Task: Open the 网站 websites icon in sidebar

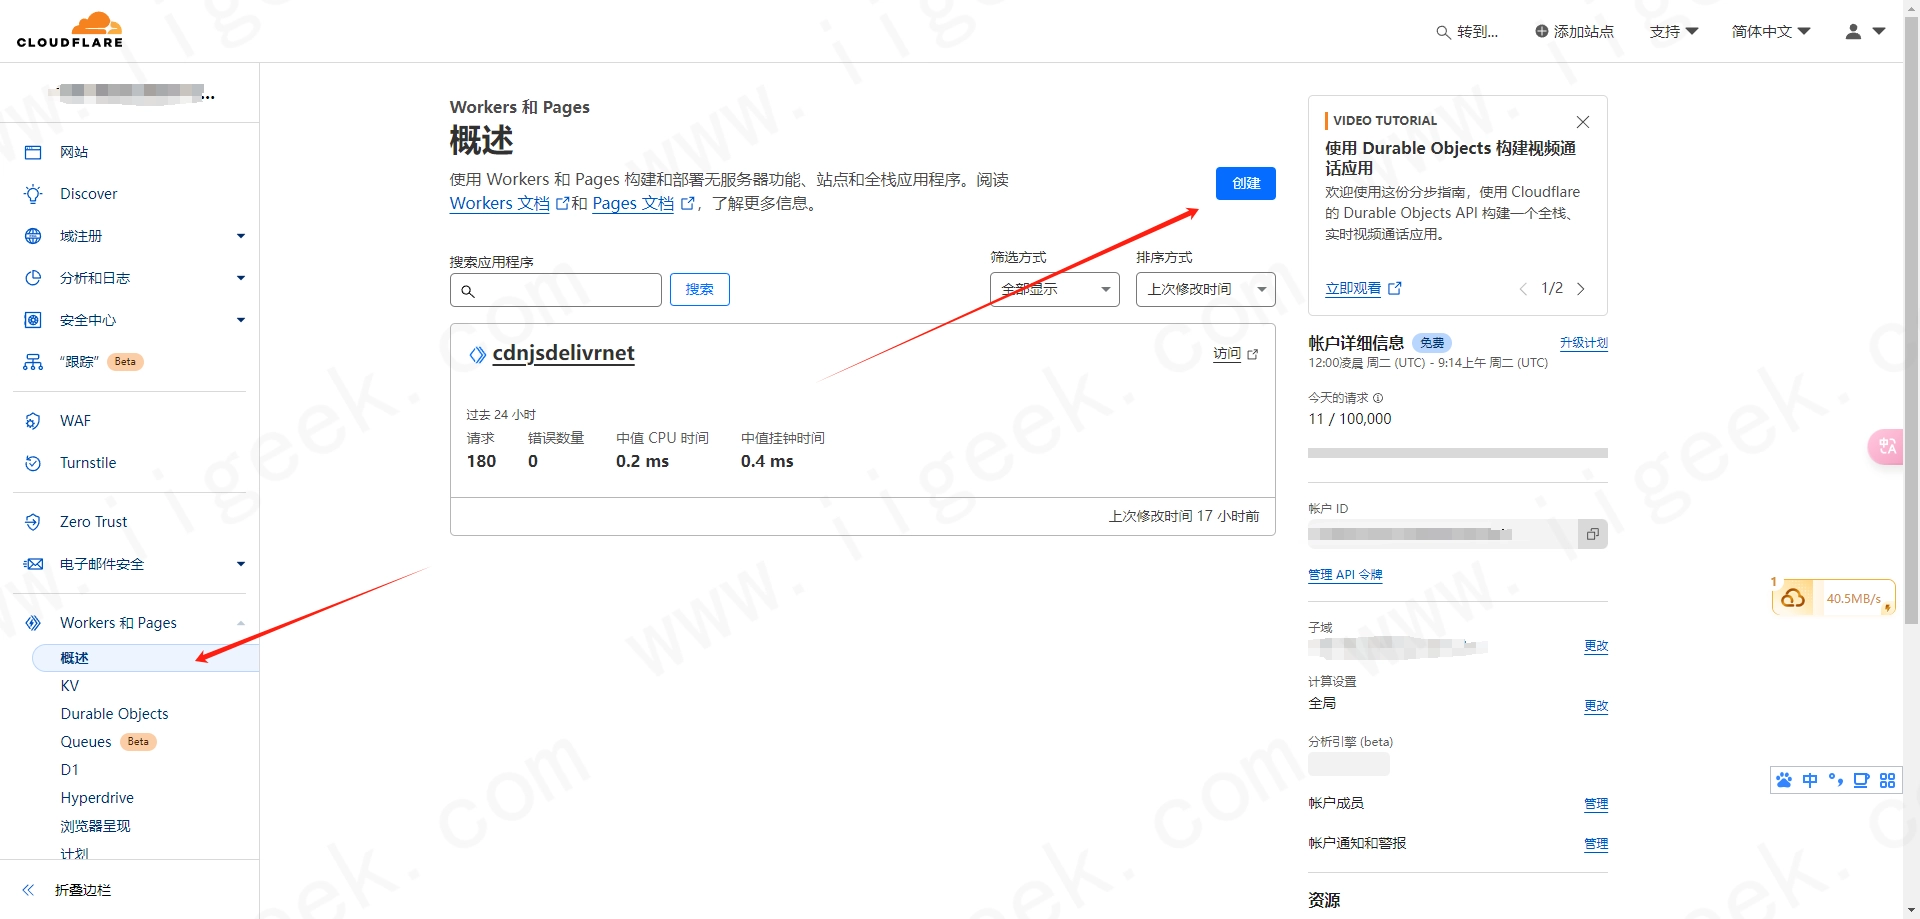Action: tap(33, 152)
